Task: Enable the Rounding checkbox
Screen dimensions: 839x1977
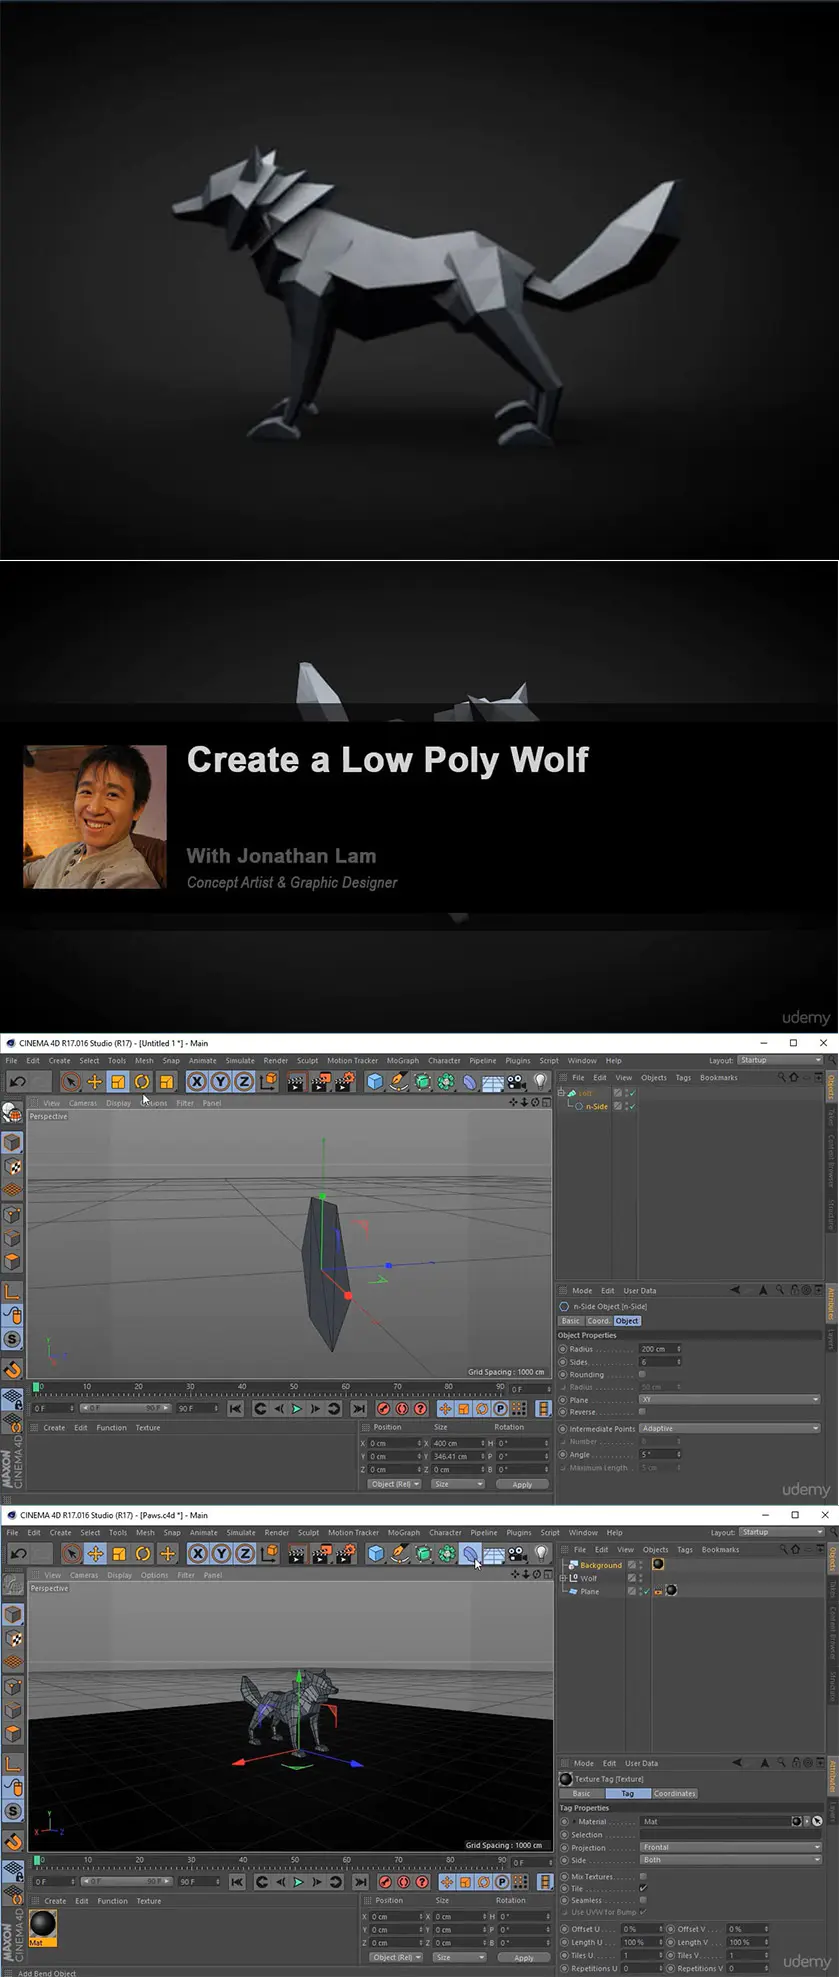Action: tap(642, 1375)
